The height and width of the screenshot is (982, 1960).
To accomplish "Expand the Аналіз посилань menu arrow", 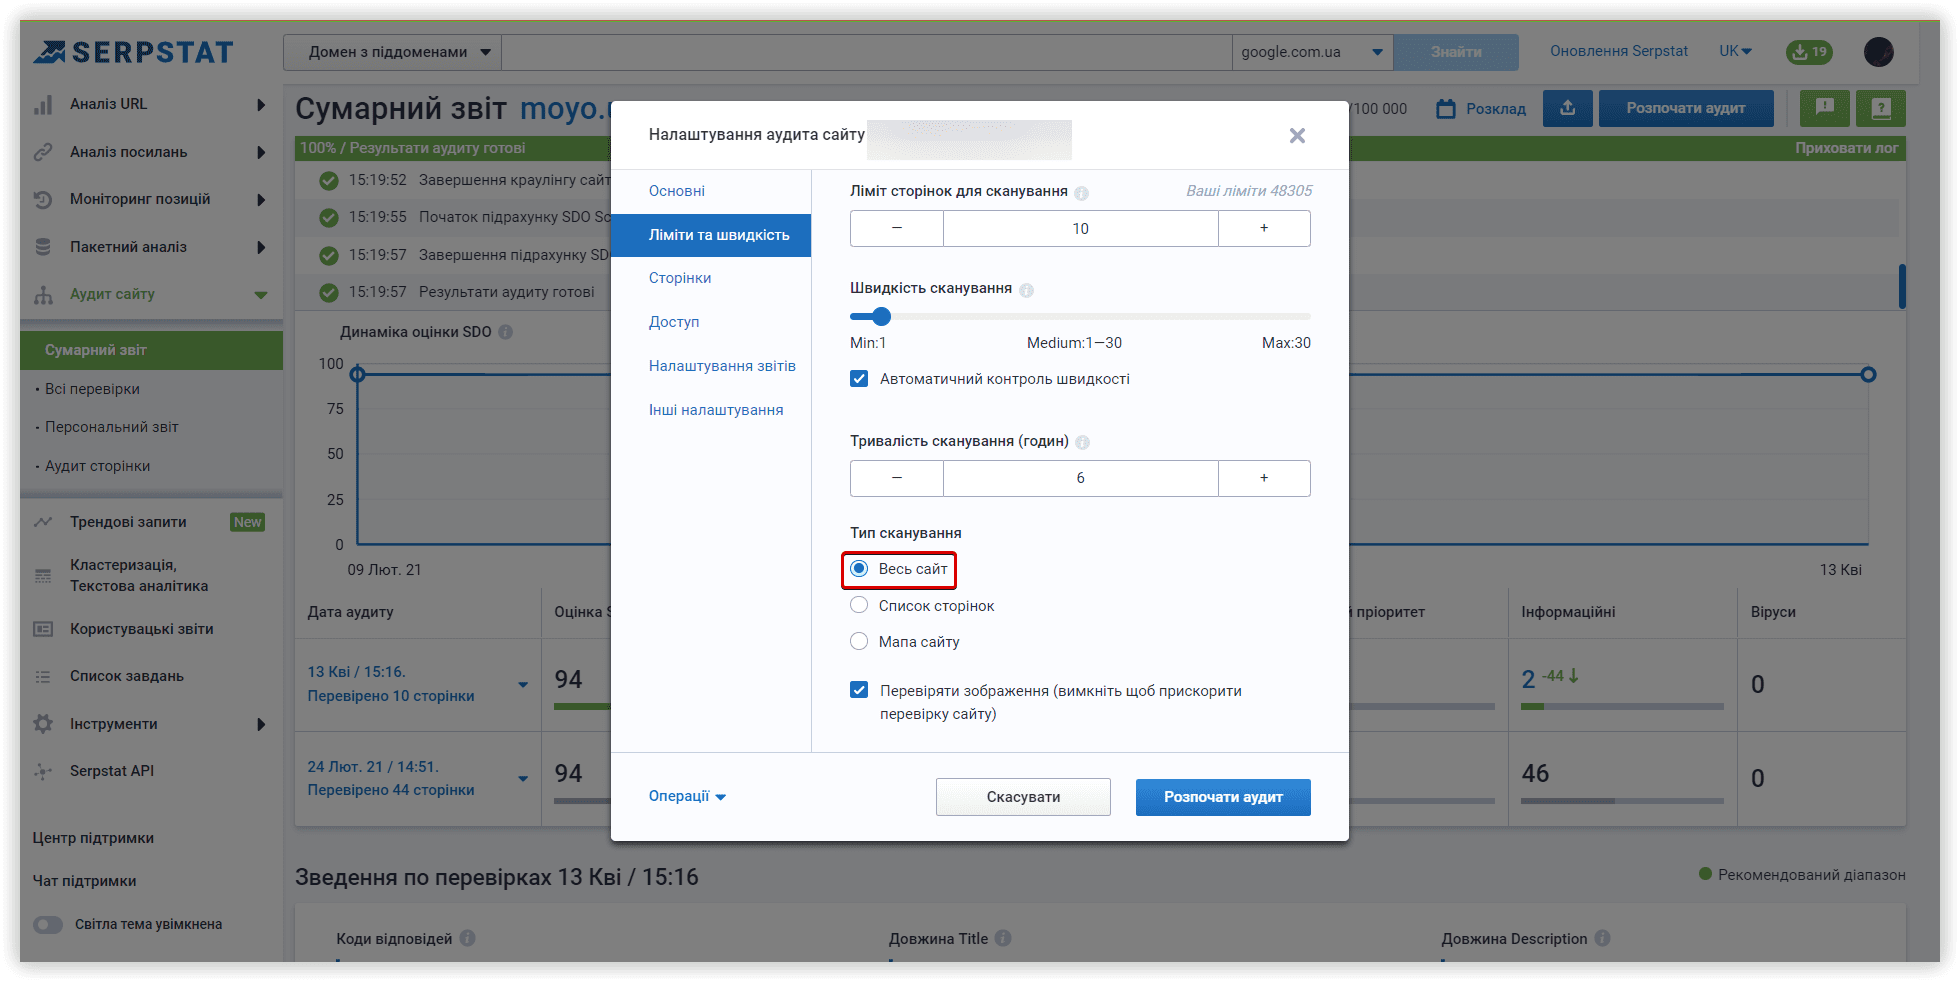I will 261,152.
